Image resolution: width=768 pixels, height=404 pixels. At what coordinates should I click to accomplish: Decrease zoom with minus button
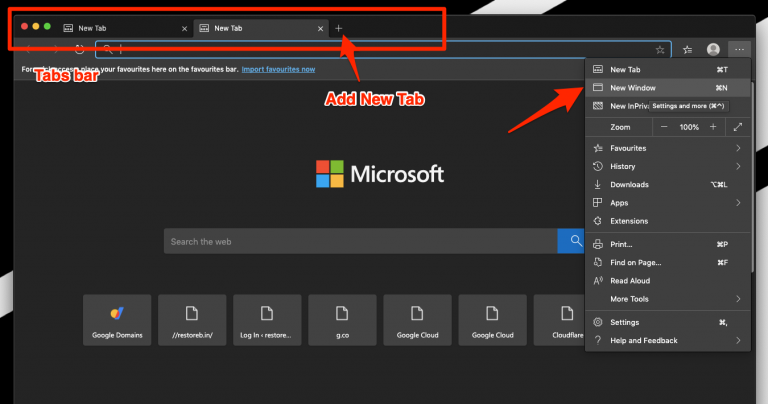[664, 127]
